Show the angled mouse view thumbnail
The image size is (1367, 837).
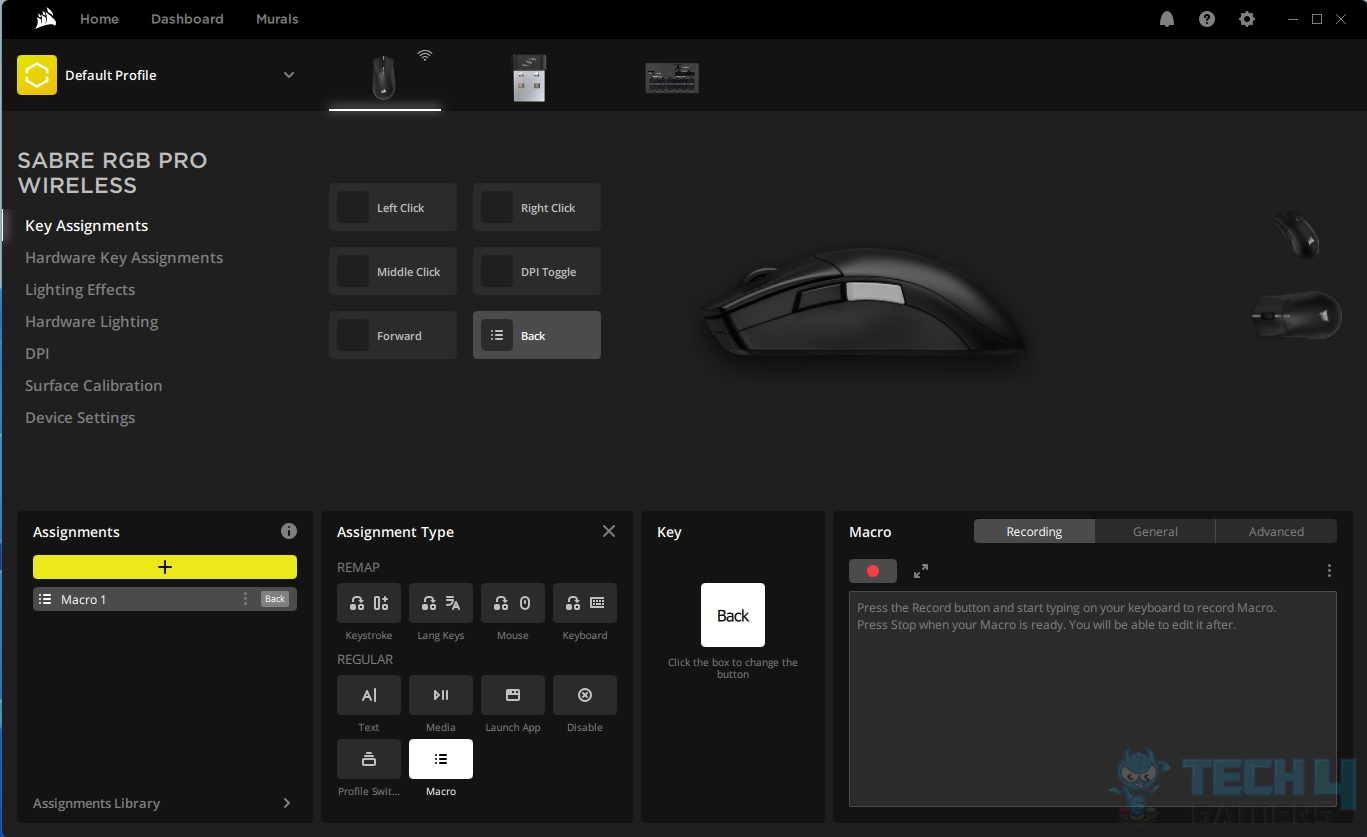(1297, 234)
